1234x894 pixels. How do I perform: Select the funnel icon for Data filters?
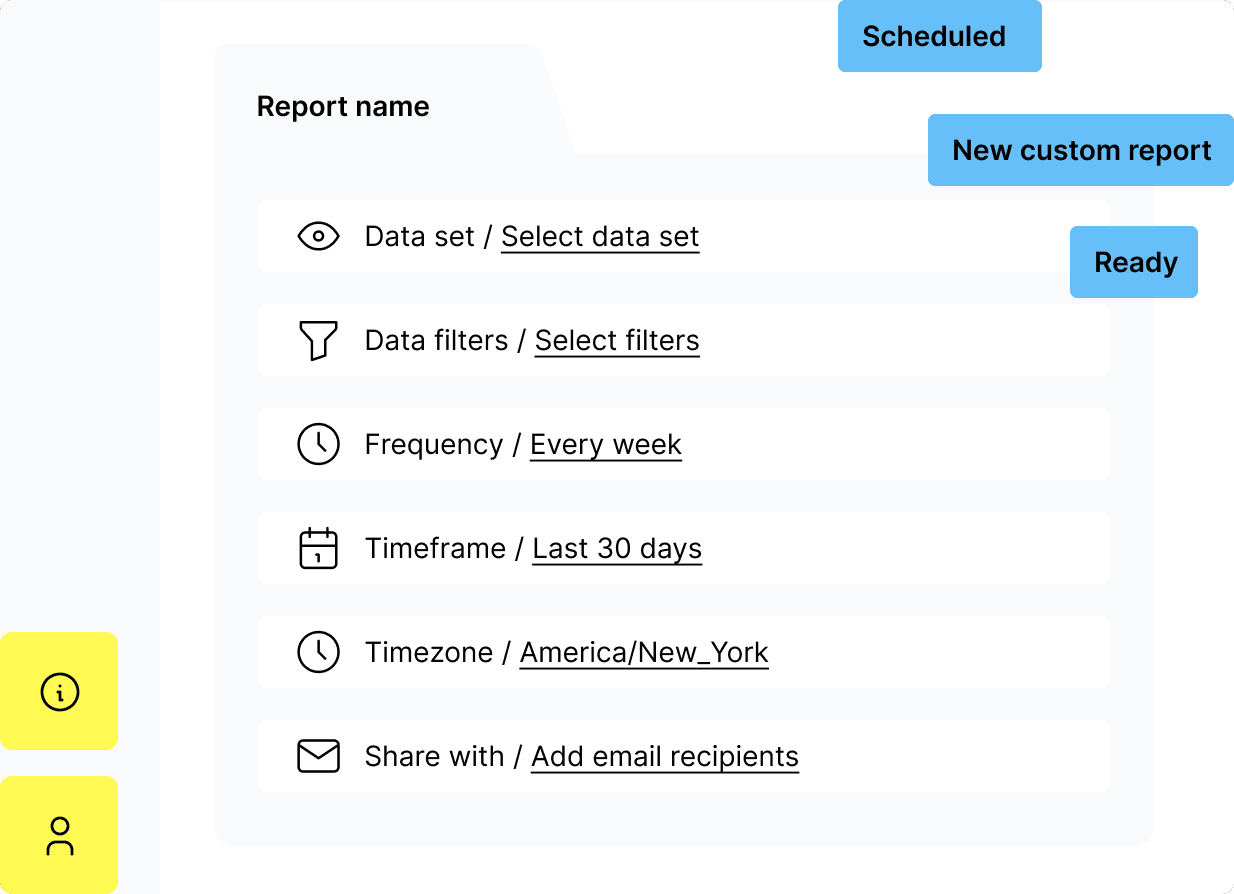pos(318,340)
